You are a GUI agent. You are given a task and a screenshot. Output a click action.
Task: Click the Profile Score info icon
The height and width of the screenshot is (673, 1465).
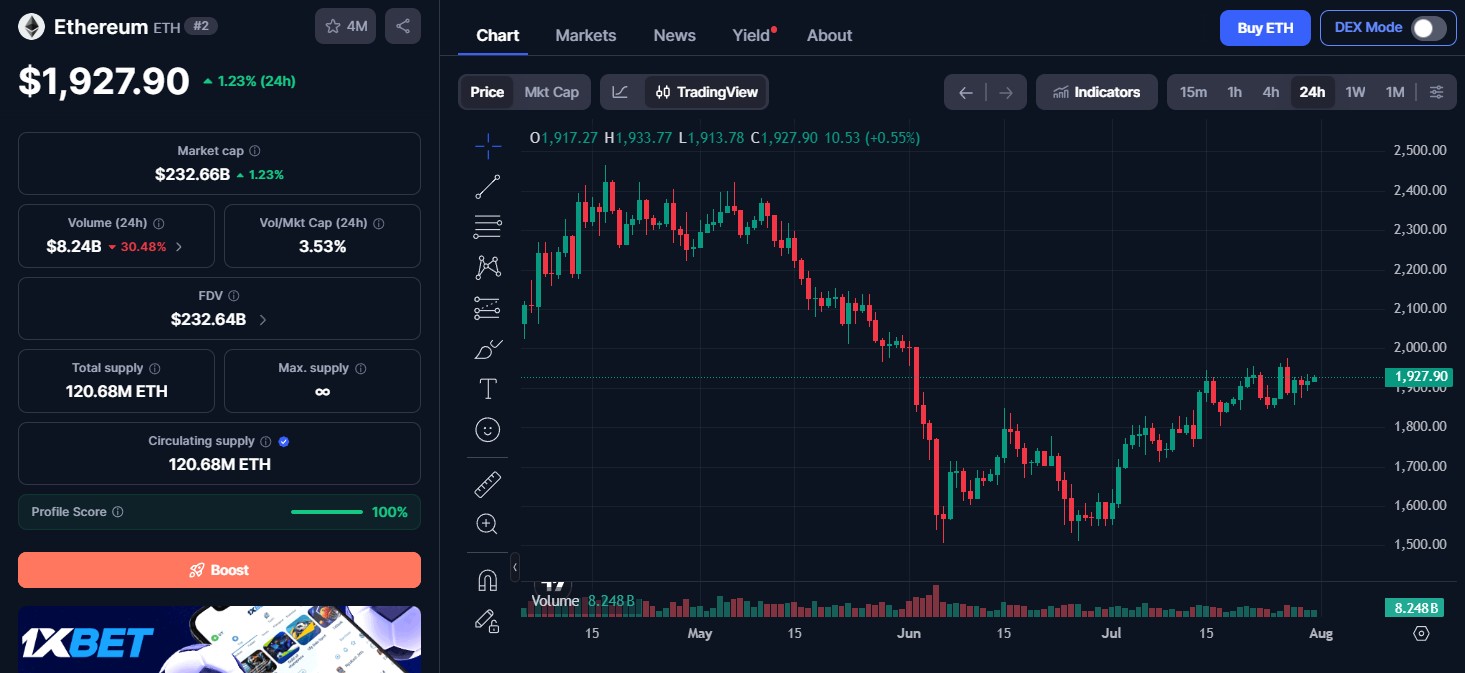click(118, 512)
